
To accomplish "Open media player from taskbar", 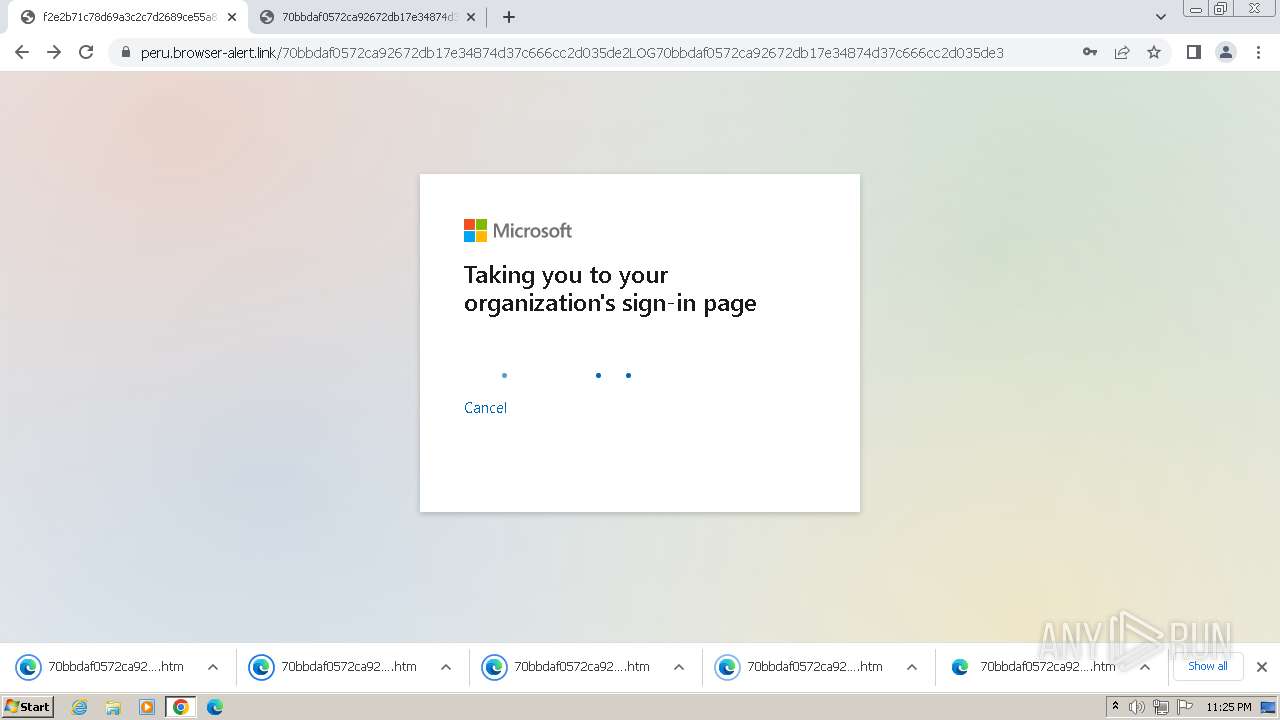I will pyautogui.click(x=147, y=707).
